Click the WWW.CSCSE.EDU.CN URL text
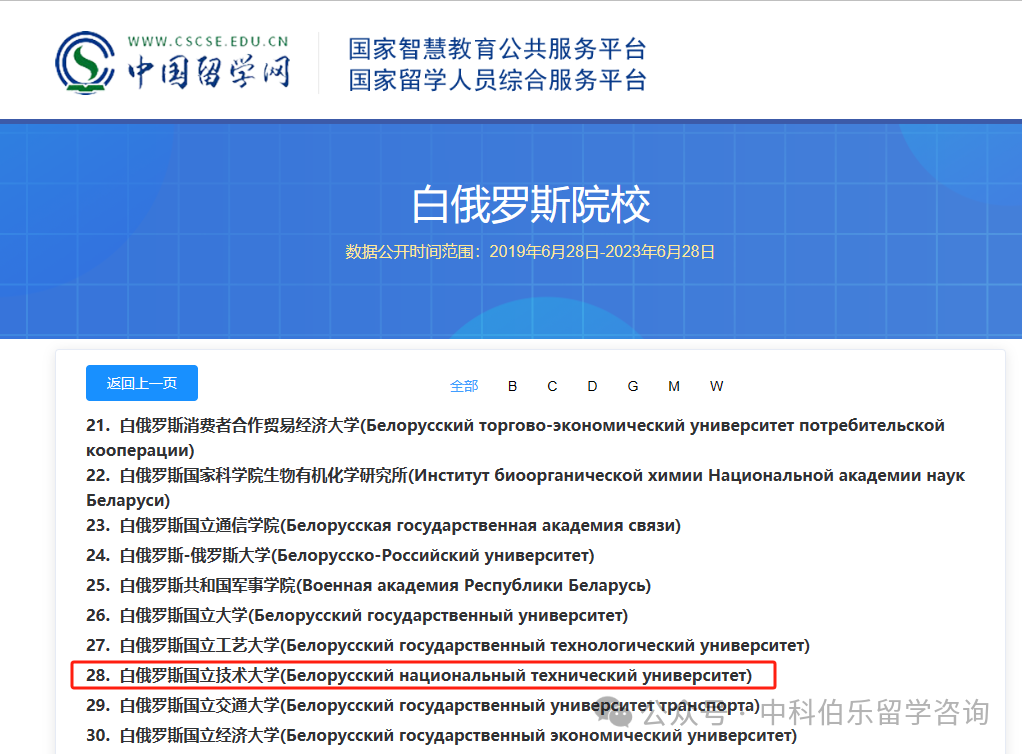 click(x=209, y=41)
